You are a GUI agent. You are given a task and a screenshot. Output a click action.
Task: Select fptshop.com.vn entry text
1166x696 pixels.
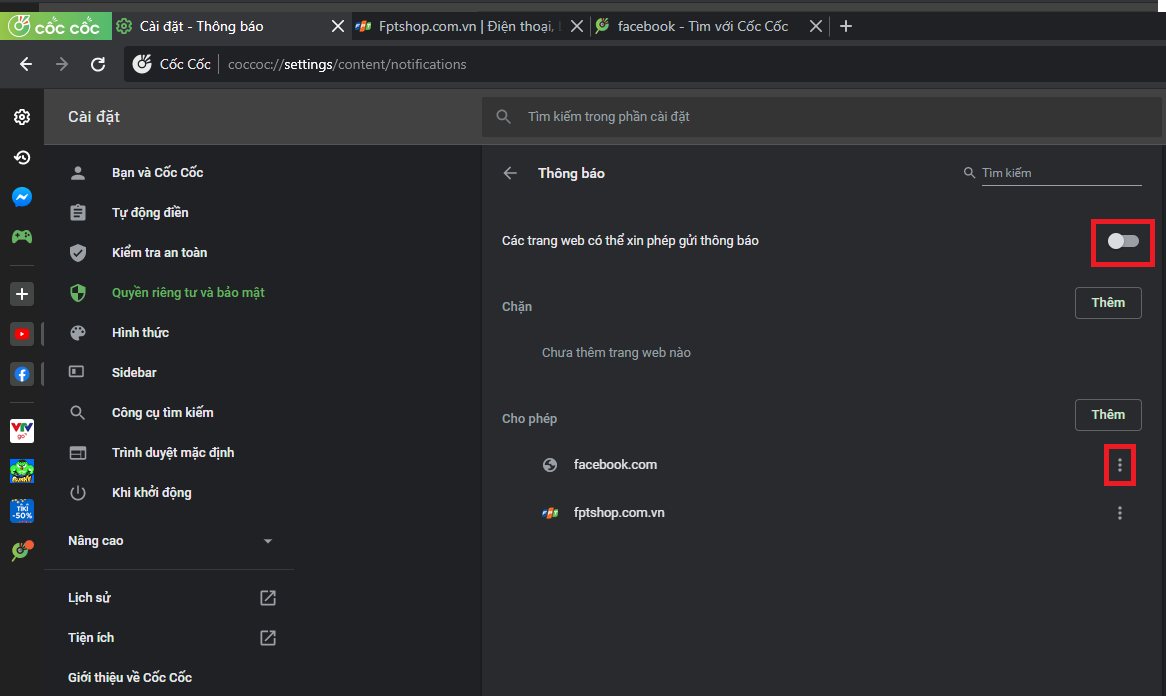(x=619, y=513)
